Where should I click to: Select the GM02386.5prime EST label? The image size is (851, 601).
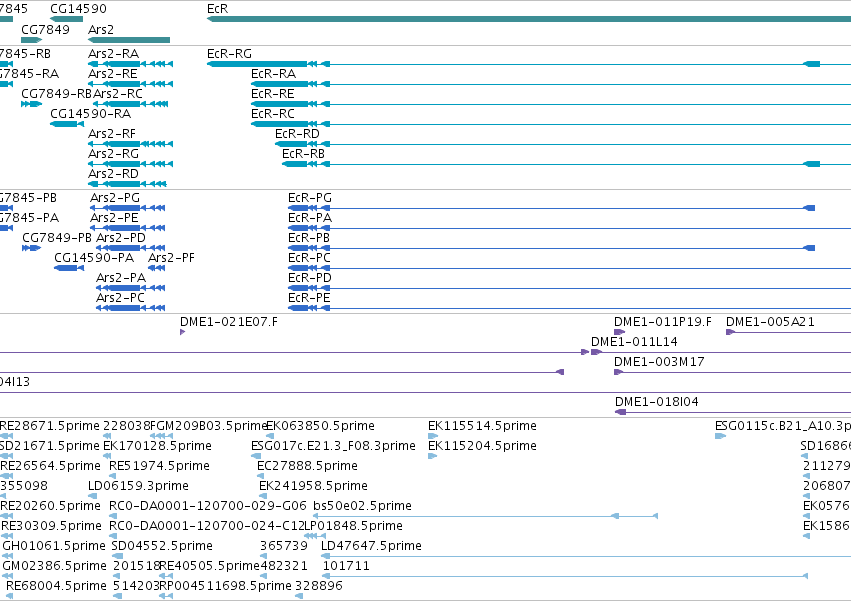(55, 567)
